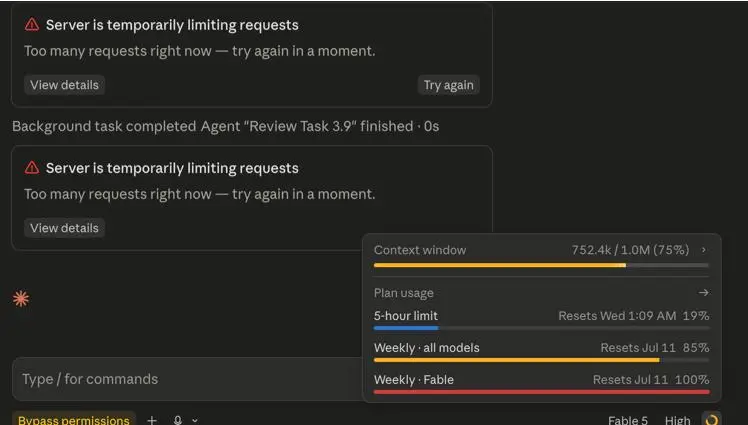The image size is (748, 425).
Task: Click the microphone icon for voice input
Action: 177,420
